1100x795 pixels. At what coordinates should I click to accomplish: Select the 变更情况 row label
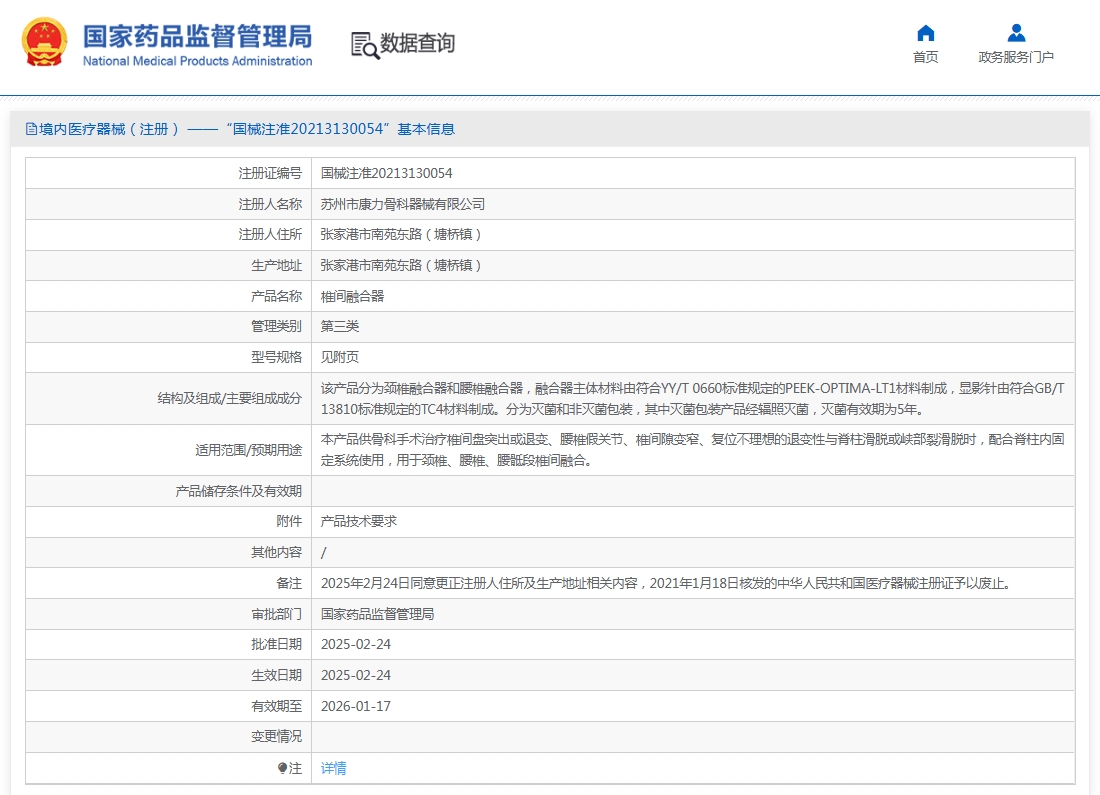276,736
